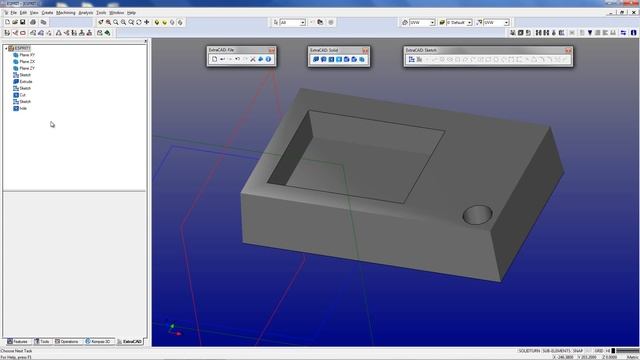The height and width of the screenshot is (360, 640).
Task: Click the green gem icon in second toolbar row
Action: 107,33
